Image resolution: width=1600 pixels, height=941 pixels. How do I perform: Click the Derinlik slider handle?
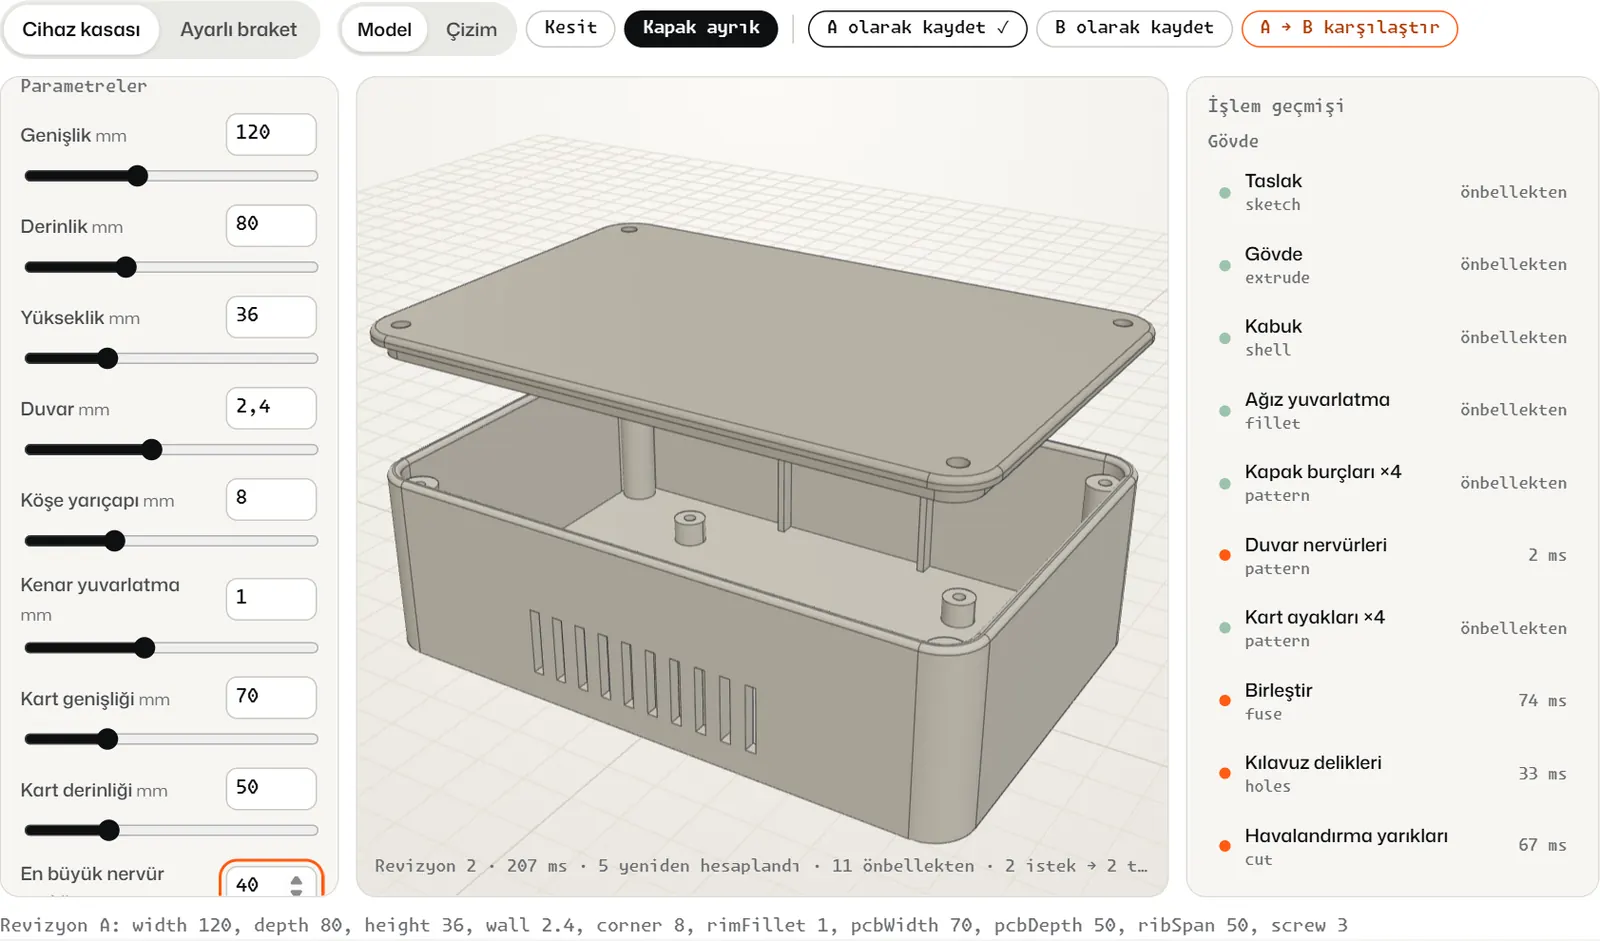(x=126, y=267)
